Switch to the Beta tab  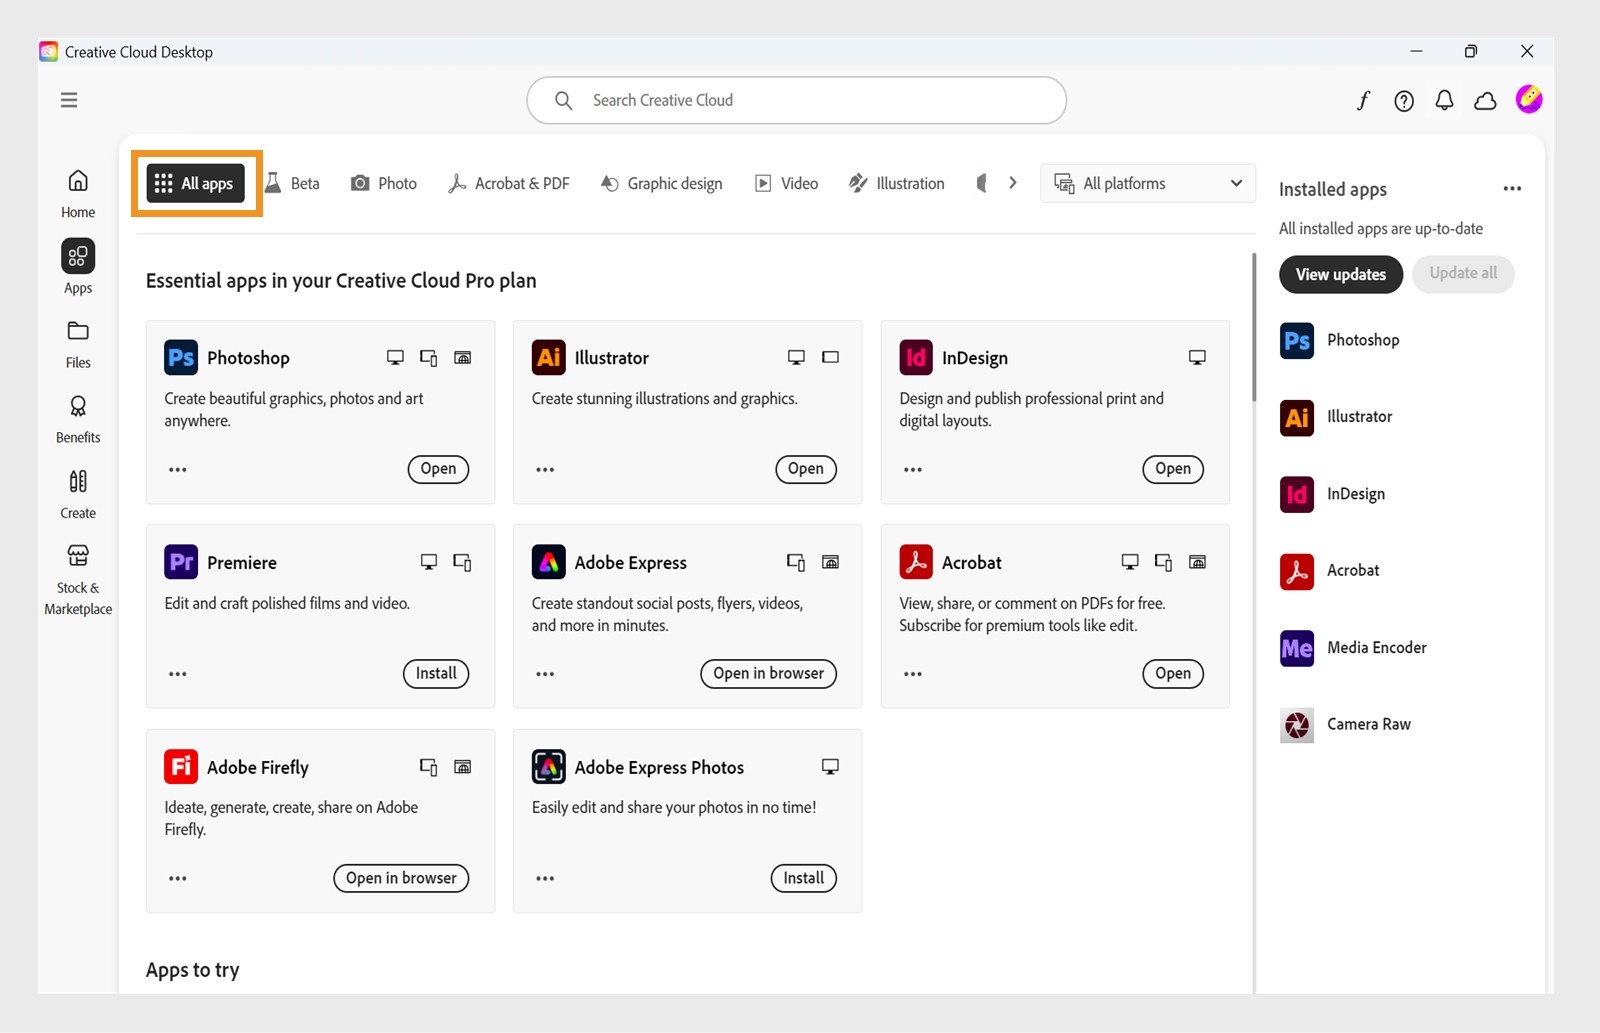point(294,183)
